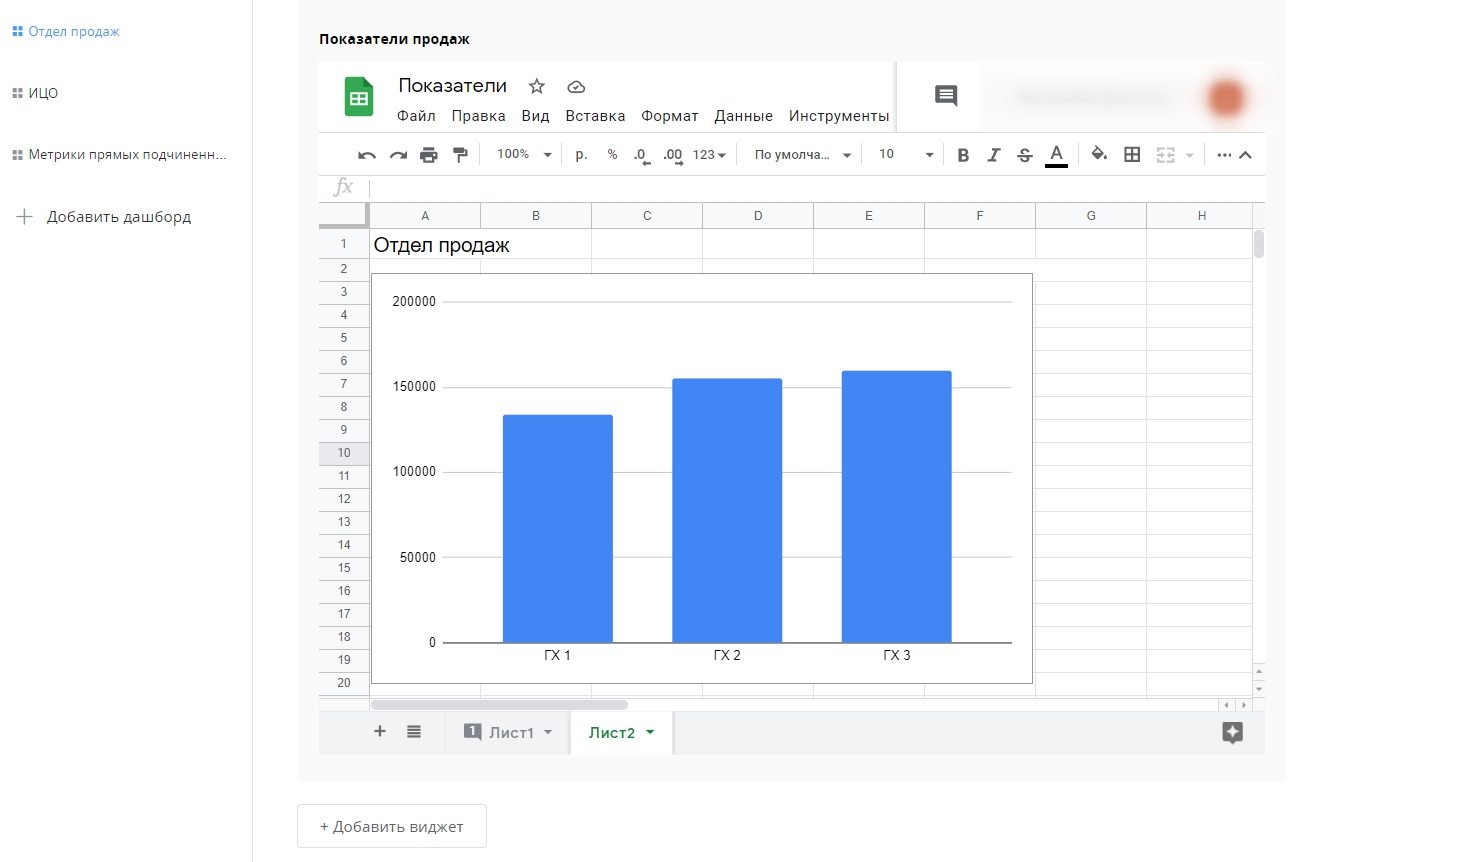Click the print icon
Image resolution: width=1462 pixels, height=862 pixels.
point(429,155)
